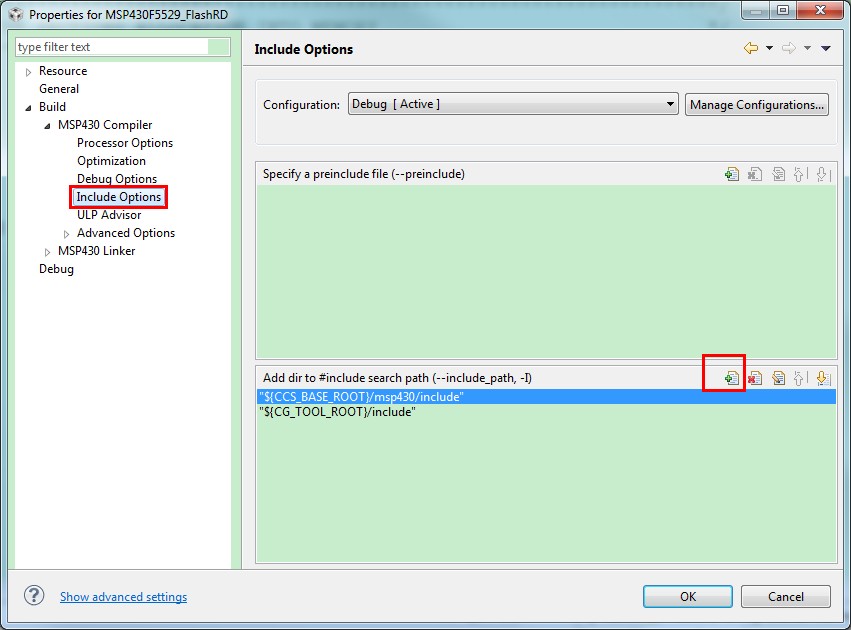Edit selected include search path
This screenshot has height=630, width=851.
coord(778,378)
